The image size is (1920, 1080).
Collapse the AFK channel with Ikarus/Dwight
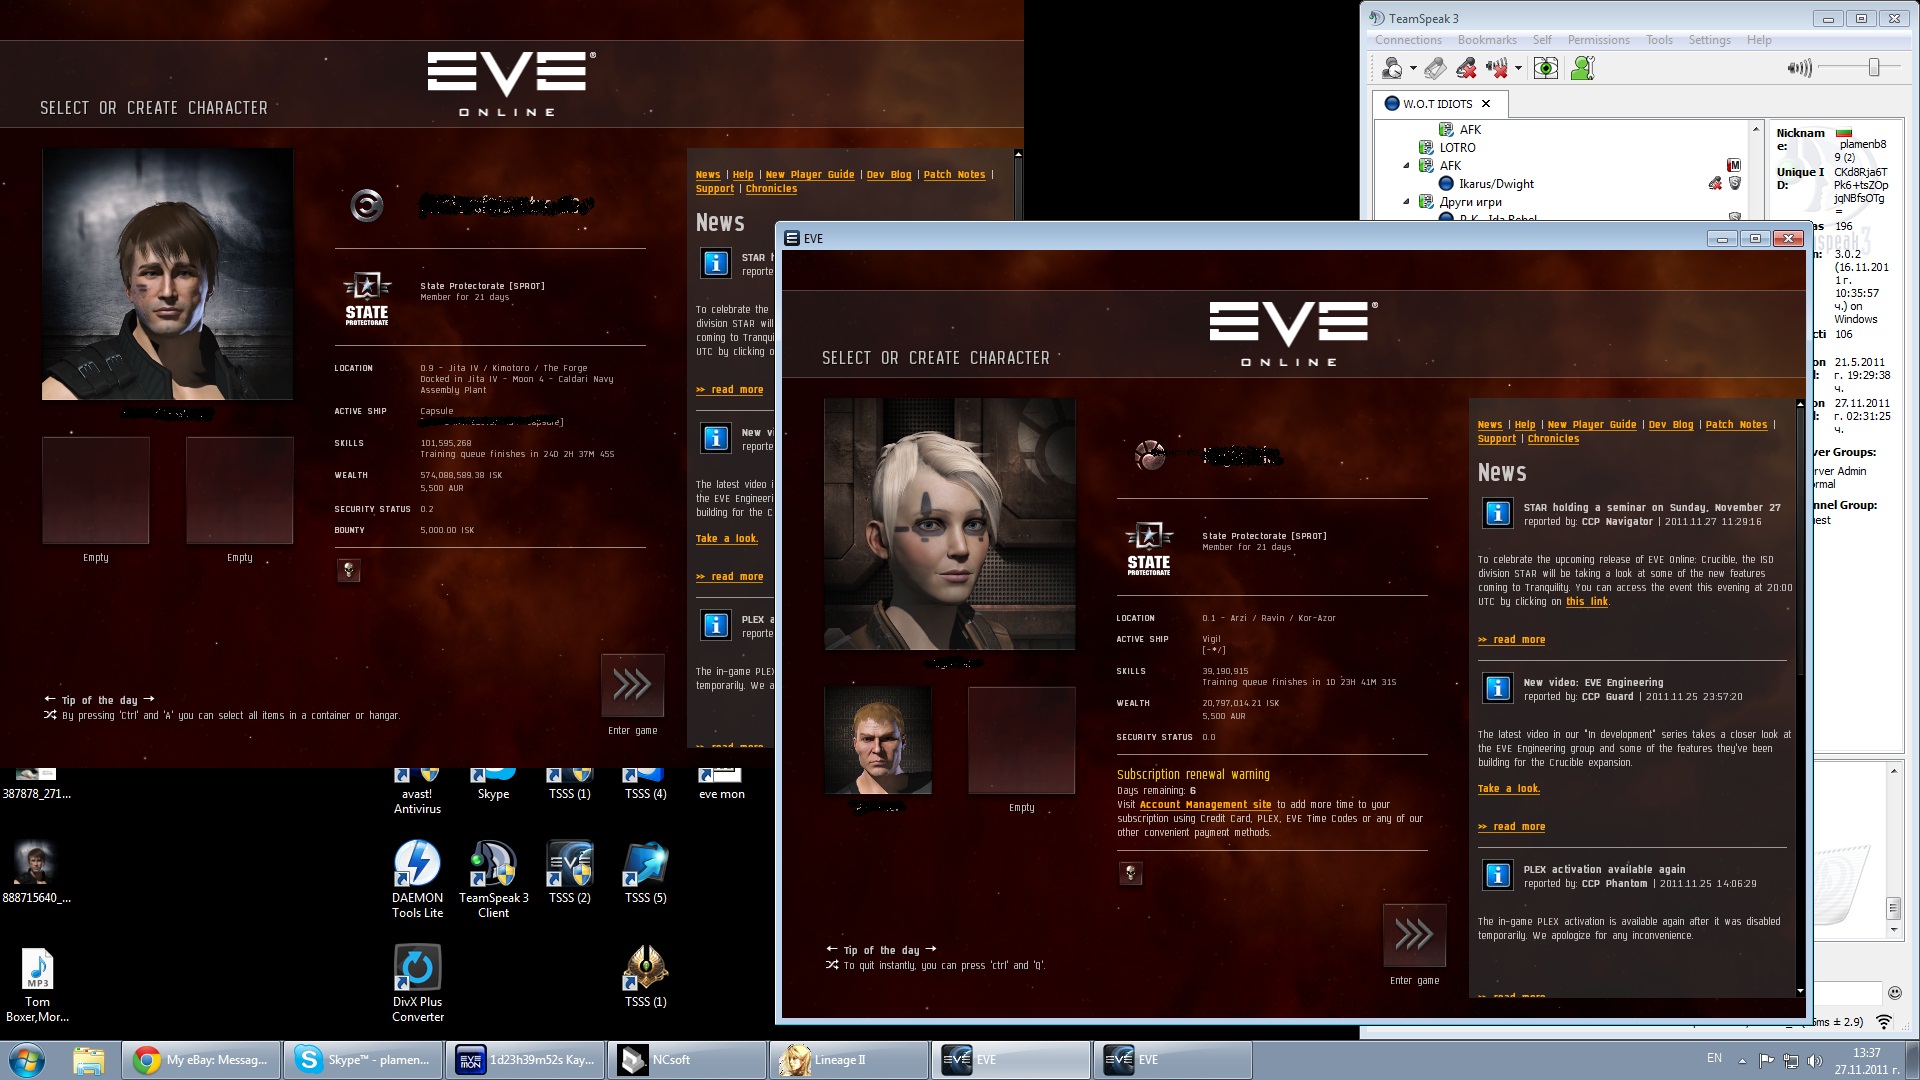tap(1406, 166)
